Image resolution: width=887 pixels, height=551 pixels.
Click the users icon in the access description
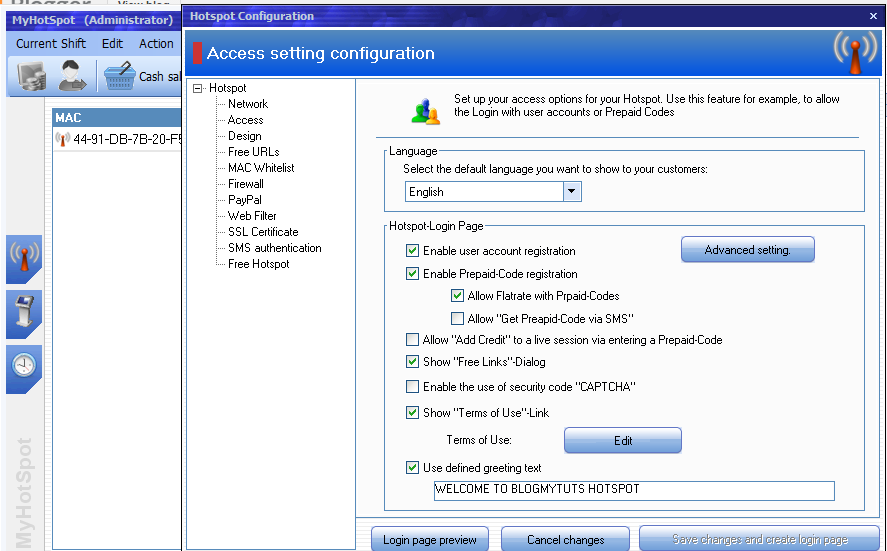(x=425, y=111)
